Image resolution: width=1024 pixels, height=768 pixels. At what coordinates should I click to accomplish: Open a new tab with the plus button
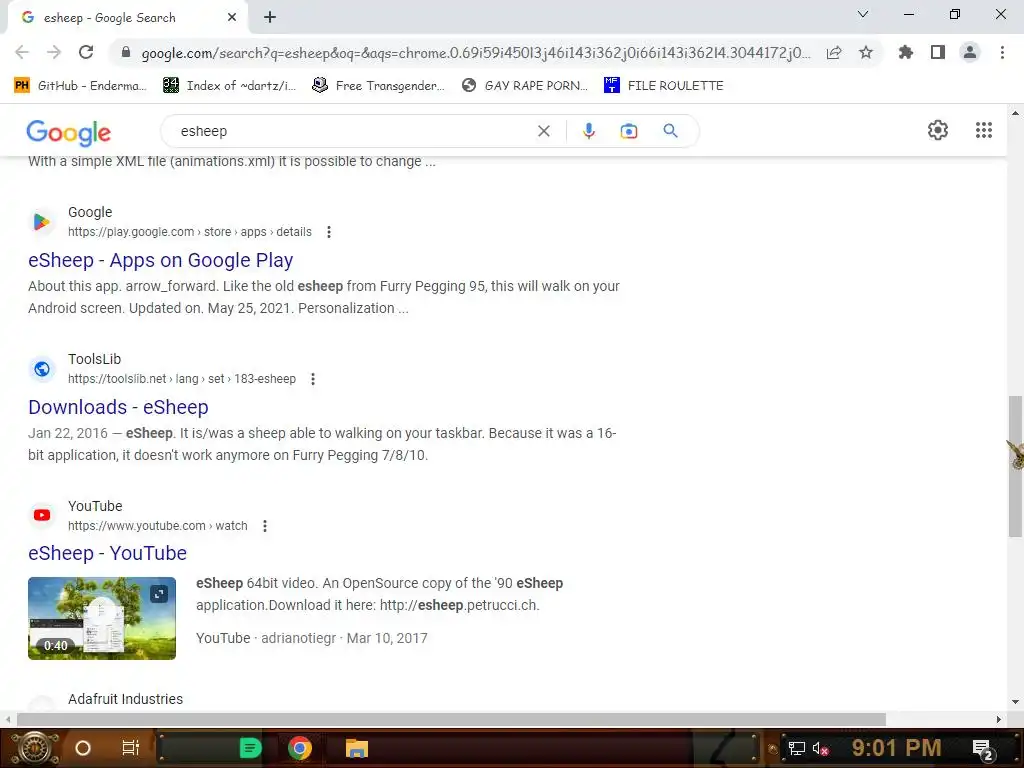(270, 18)
